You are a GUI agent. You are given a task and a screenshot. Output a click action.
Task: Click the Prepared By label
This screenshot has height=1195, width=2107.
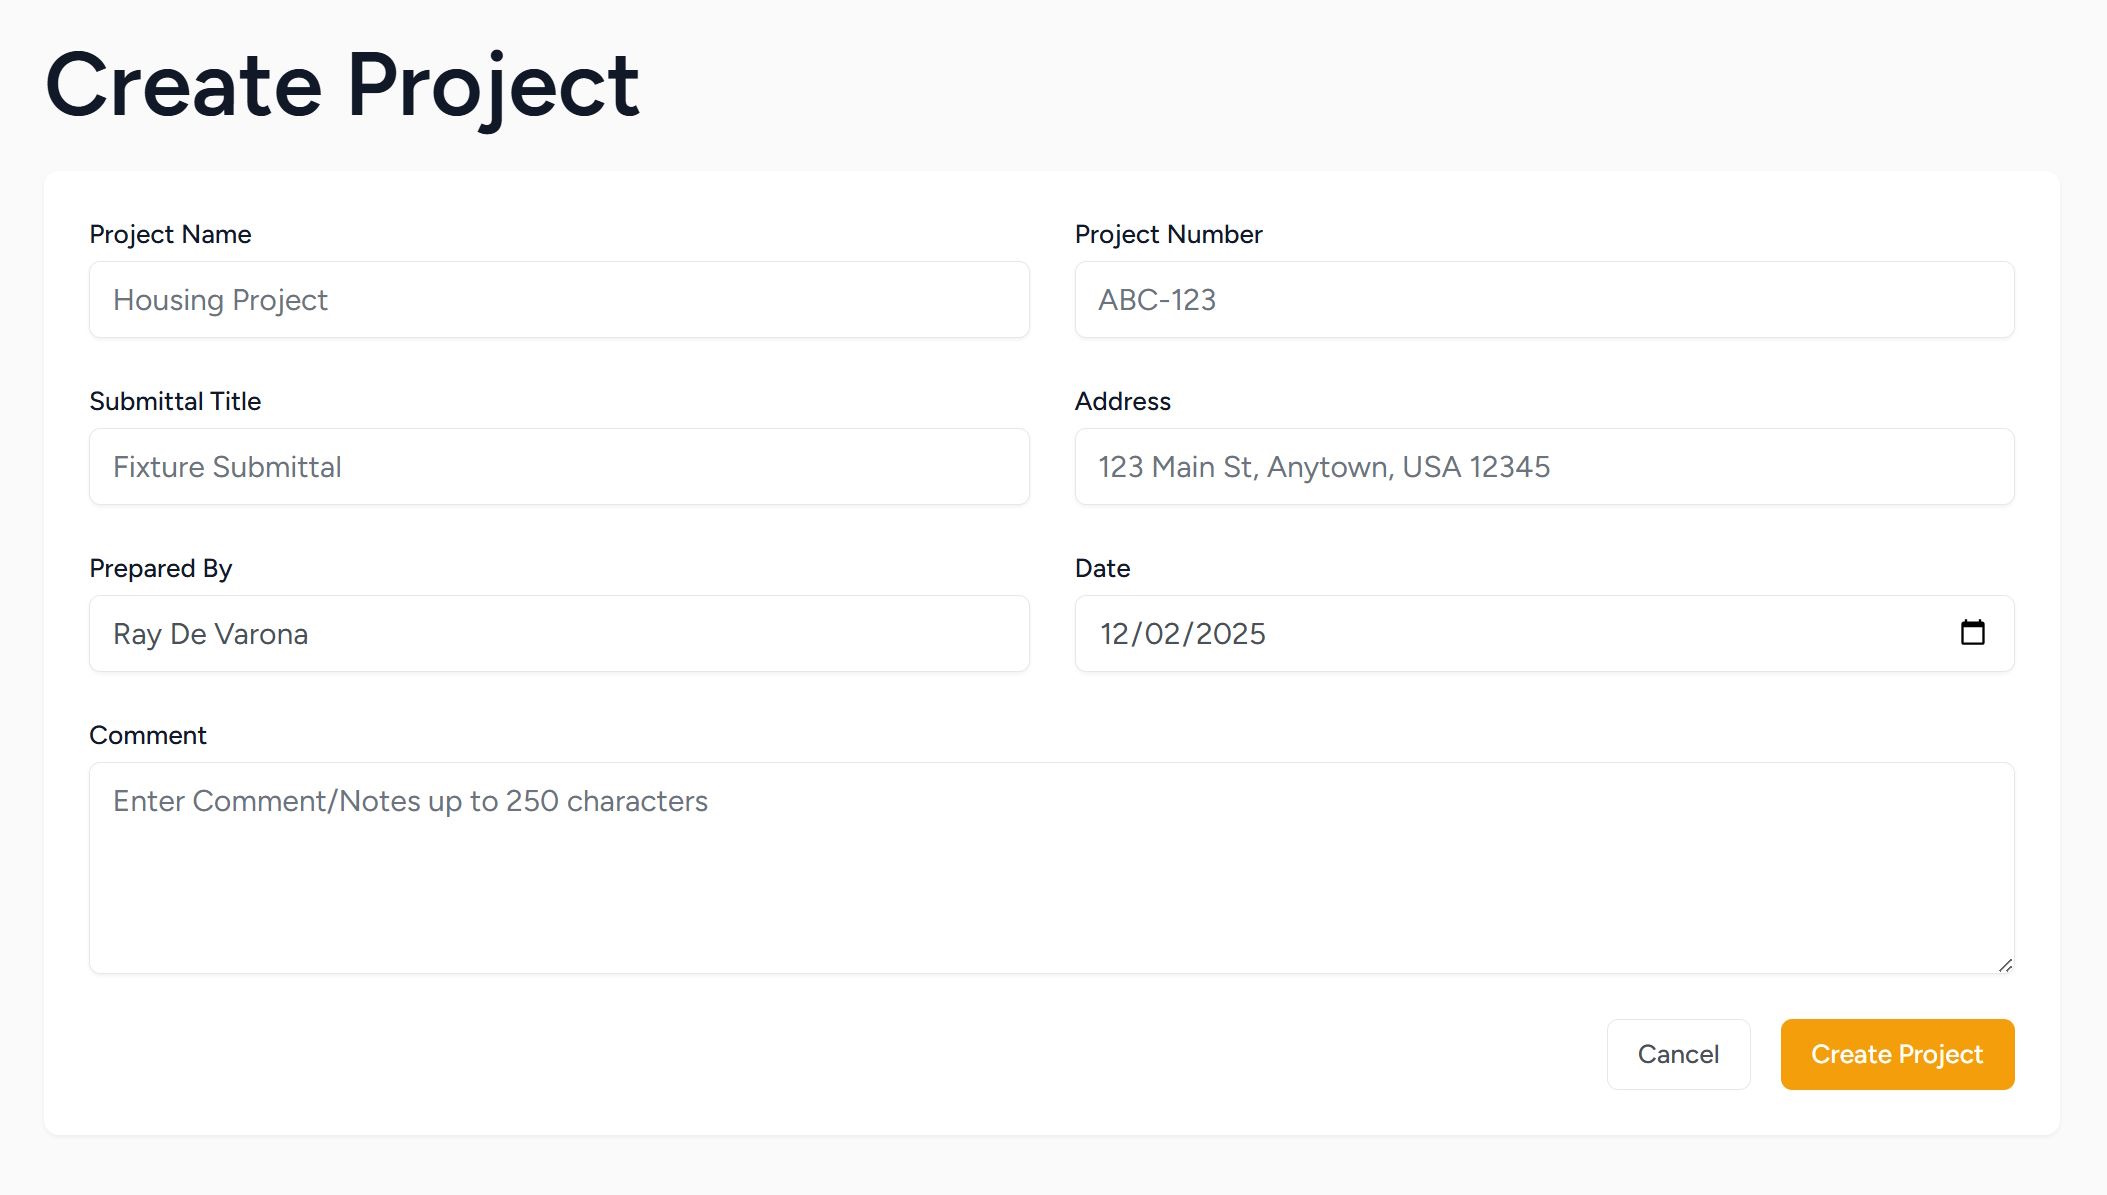(161, 568)
